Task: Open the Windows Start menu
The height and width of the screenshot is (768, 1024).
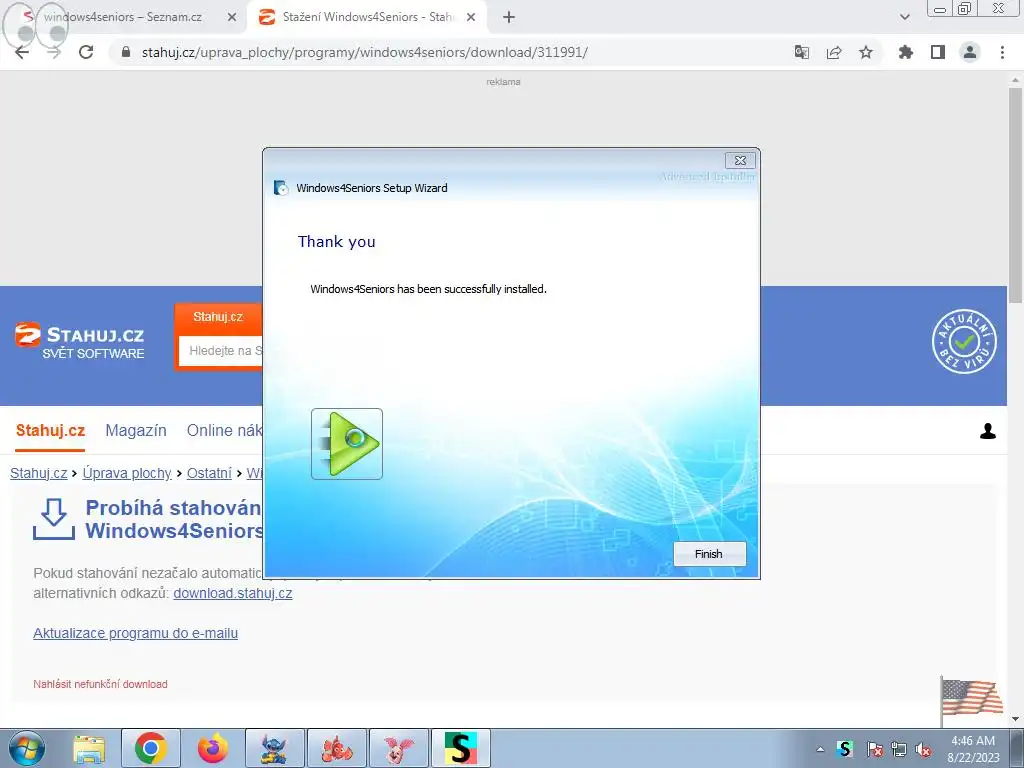Action: (x=26, y=748)
